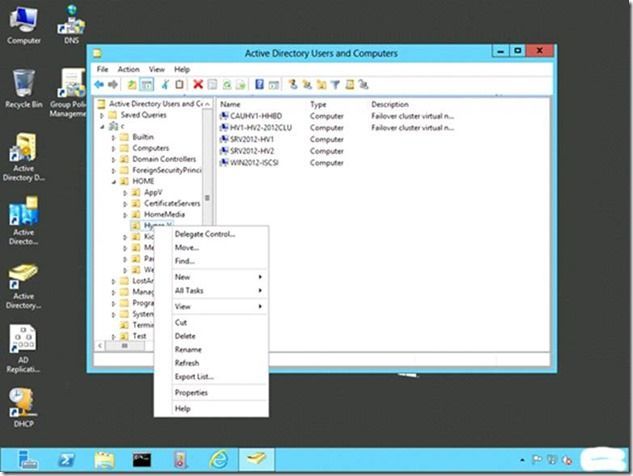Expand the Computers folder node
This screenshot has height=476, width=633.
click(113, 149)
